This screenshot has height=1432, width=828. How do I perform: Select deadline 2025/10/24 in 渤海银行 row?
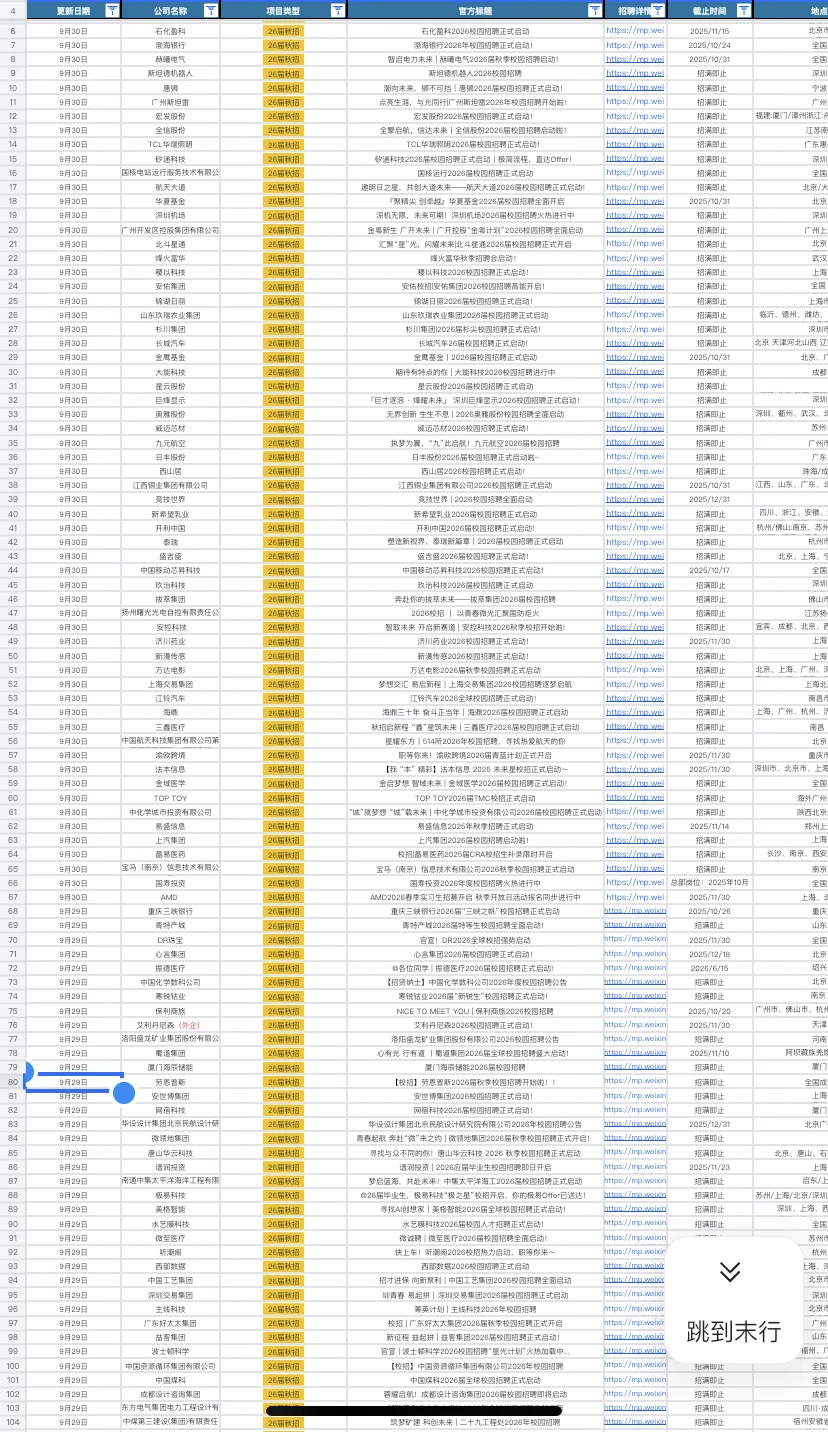coord(710,45)
